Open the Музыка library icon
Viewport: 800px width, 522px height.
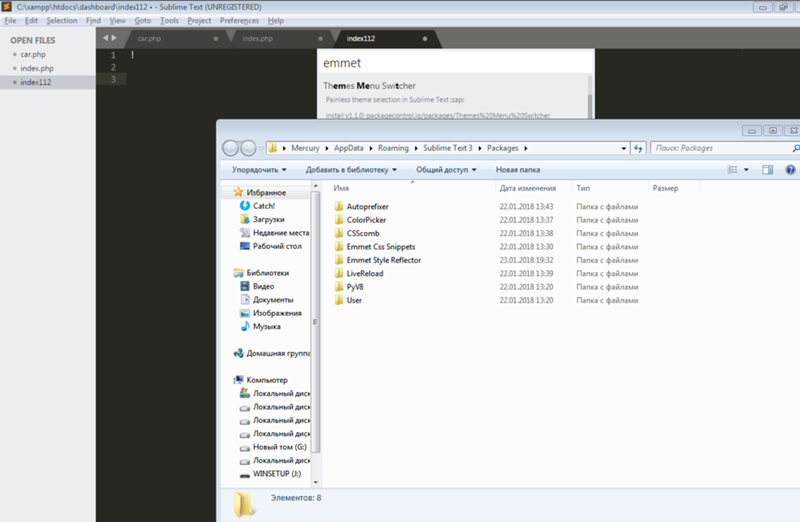244,327
